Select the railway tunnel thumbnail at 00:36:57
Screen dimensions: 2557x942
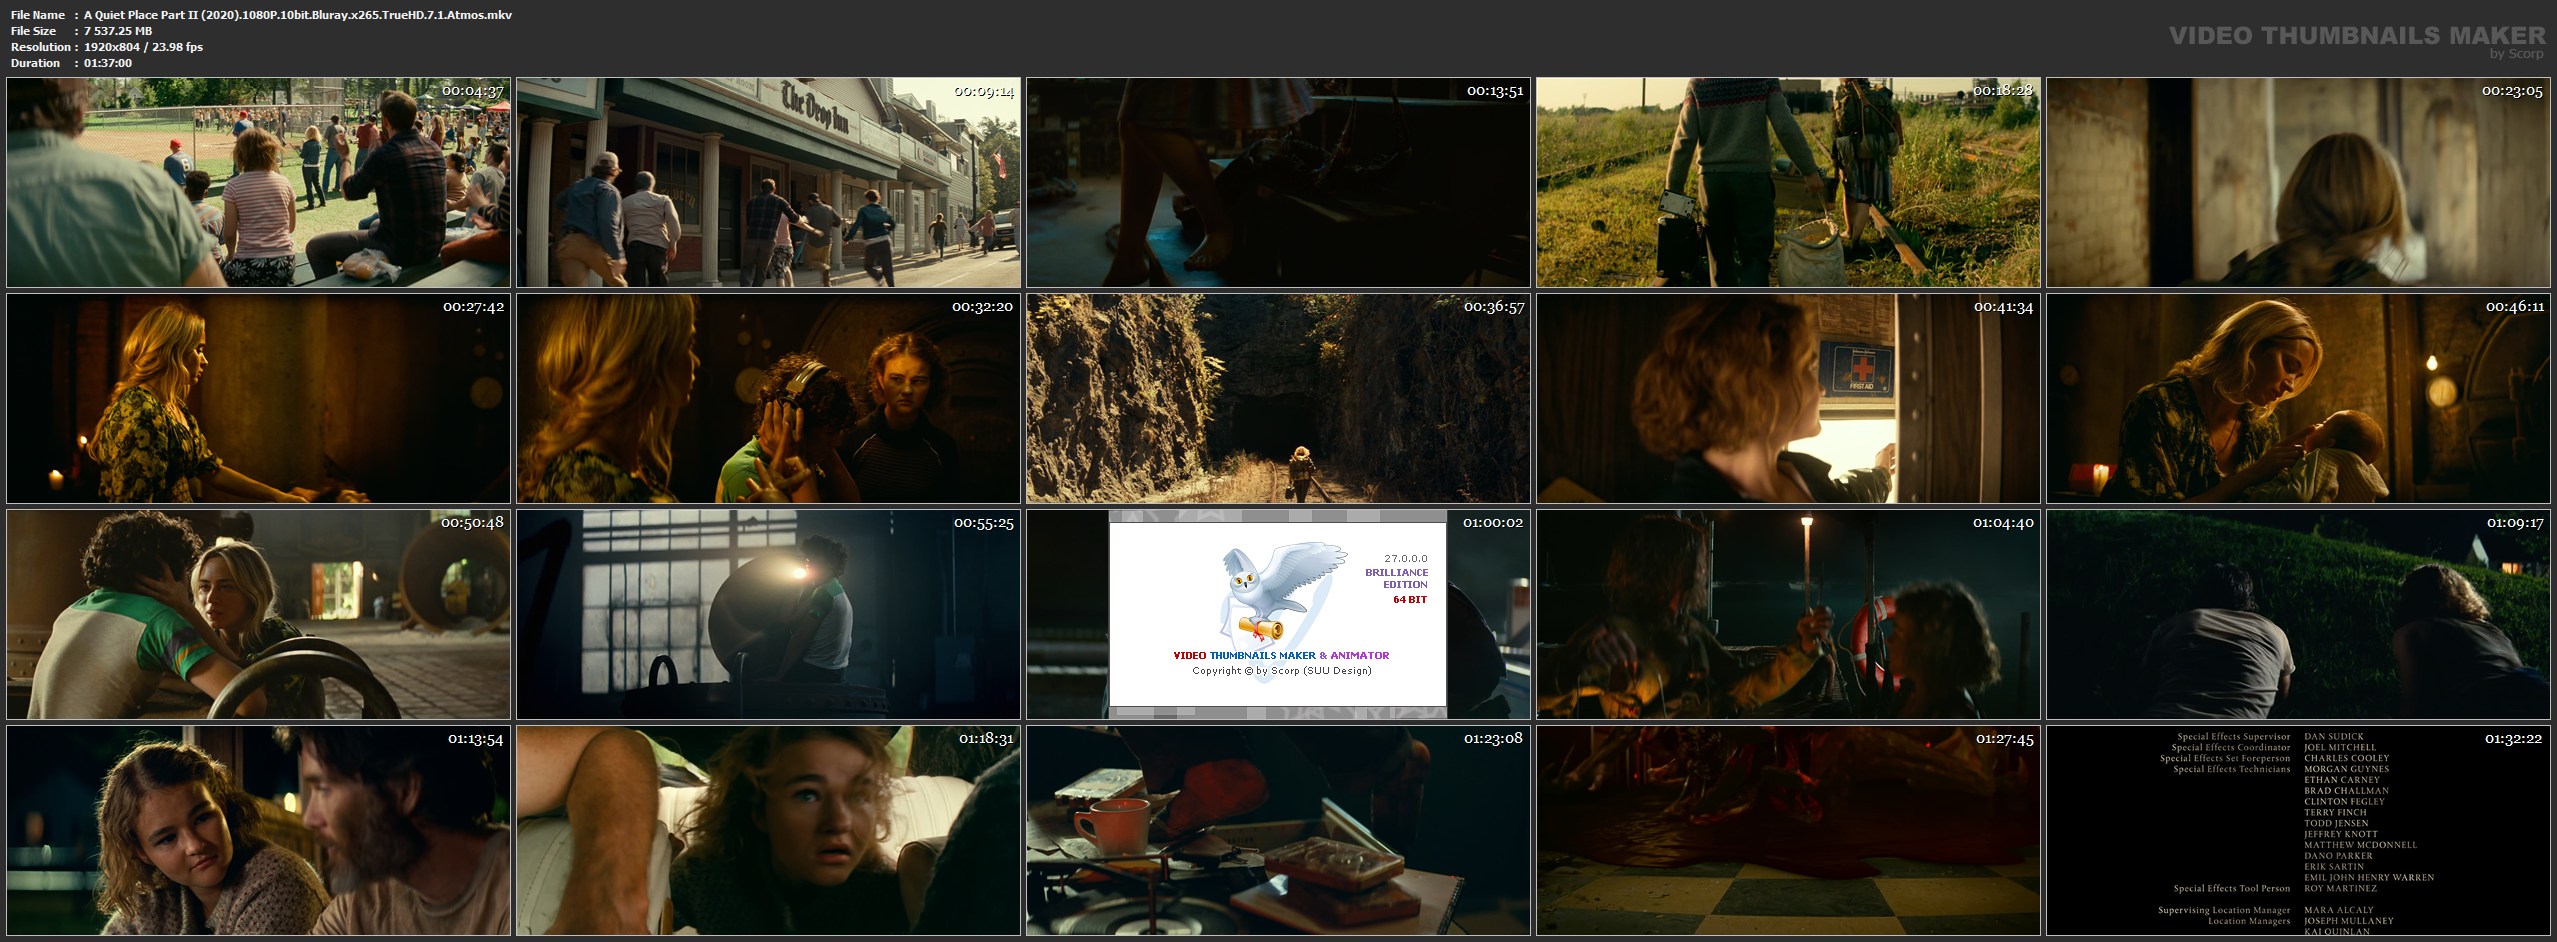(x=1278, y=399)
